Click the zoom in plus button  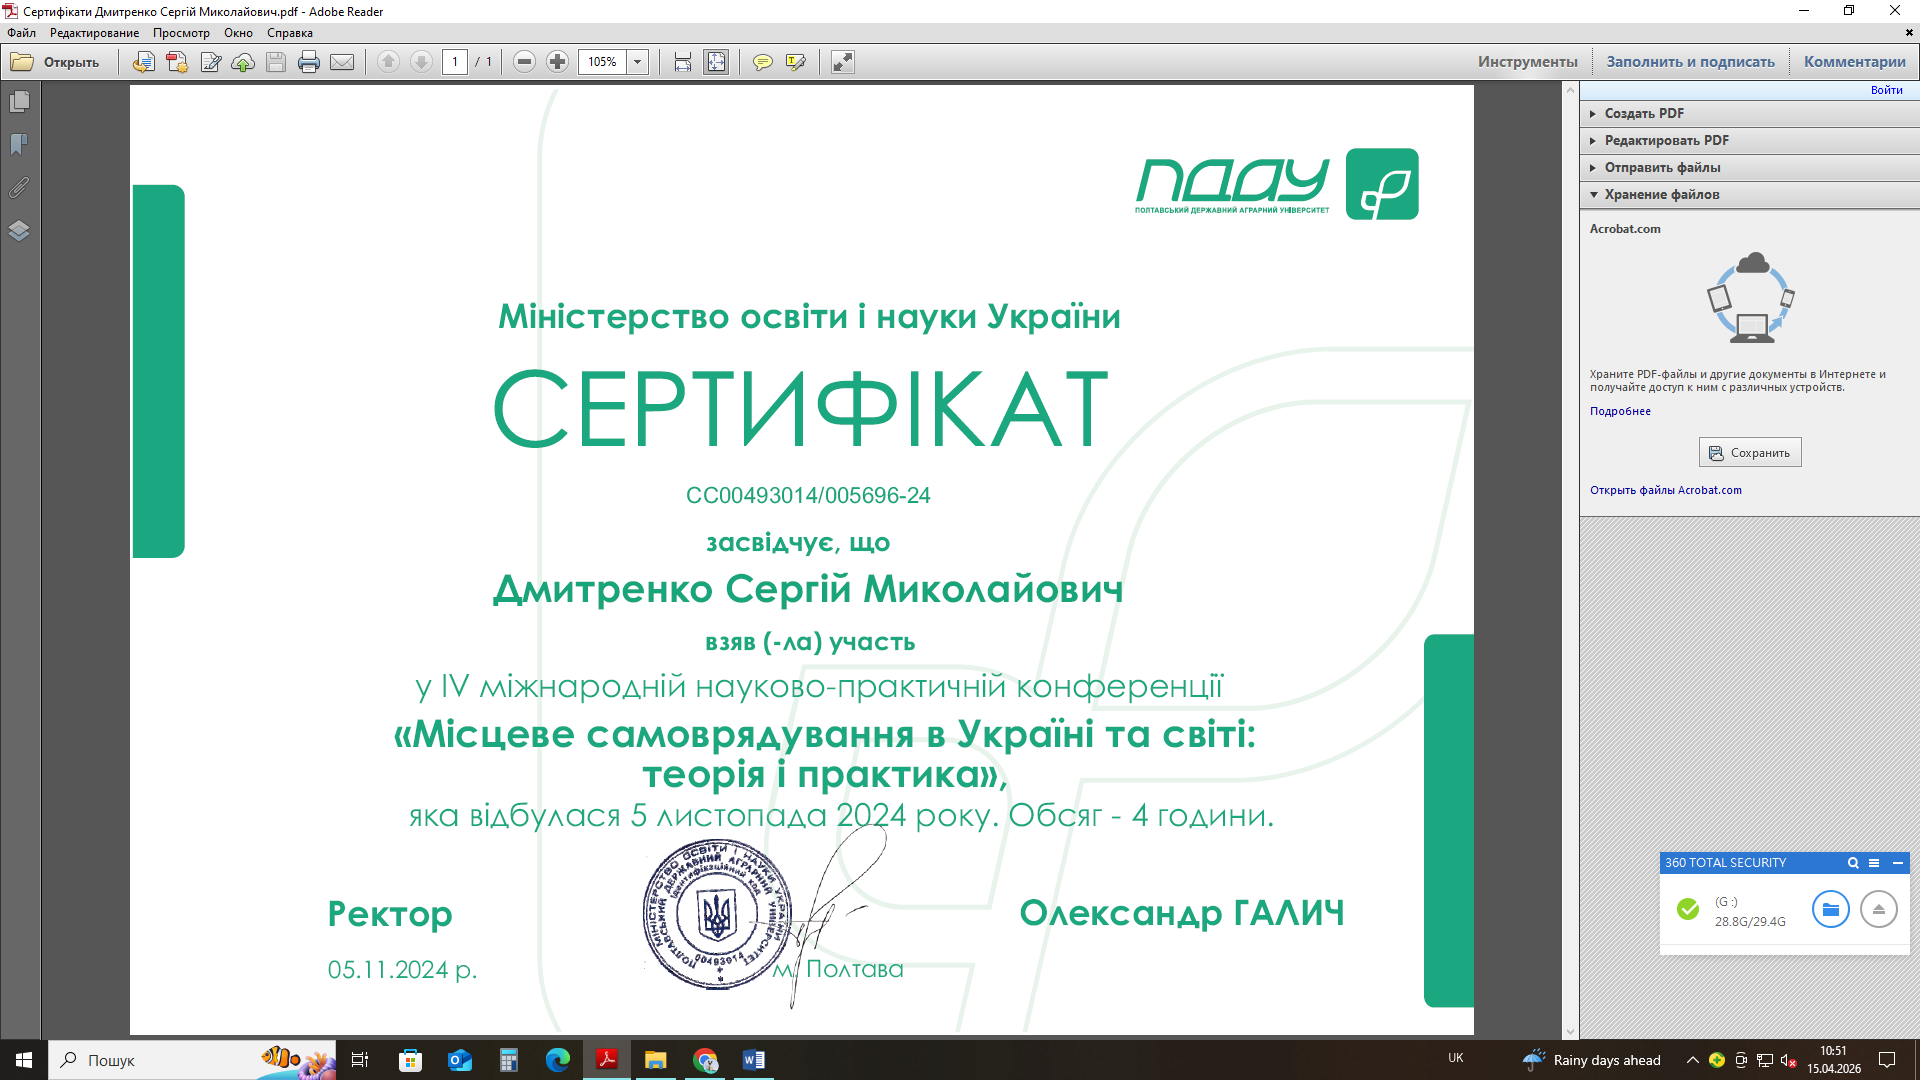(558, 62)
